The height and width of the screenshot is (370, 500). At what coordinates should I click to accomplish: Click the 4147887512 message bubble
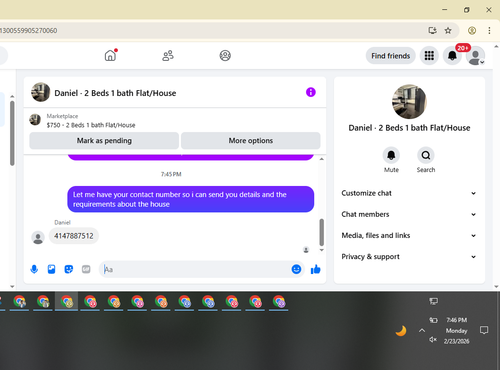74,236
